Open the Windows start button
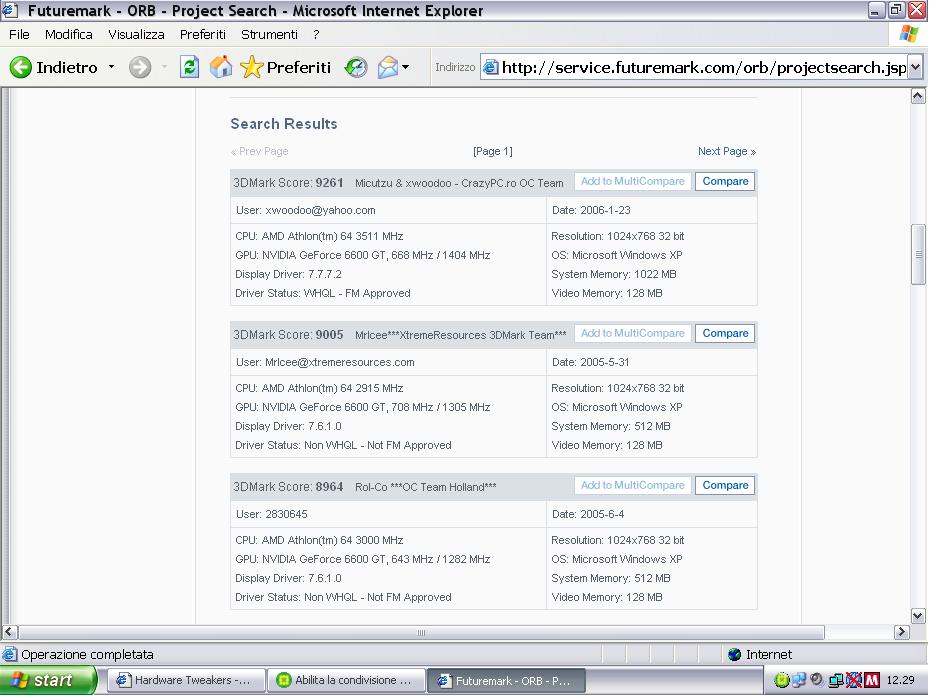Screen dimensions: 946x696 47,680
